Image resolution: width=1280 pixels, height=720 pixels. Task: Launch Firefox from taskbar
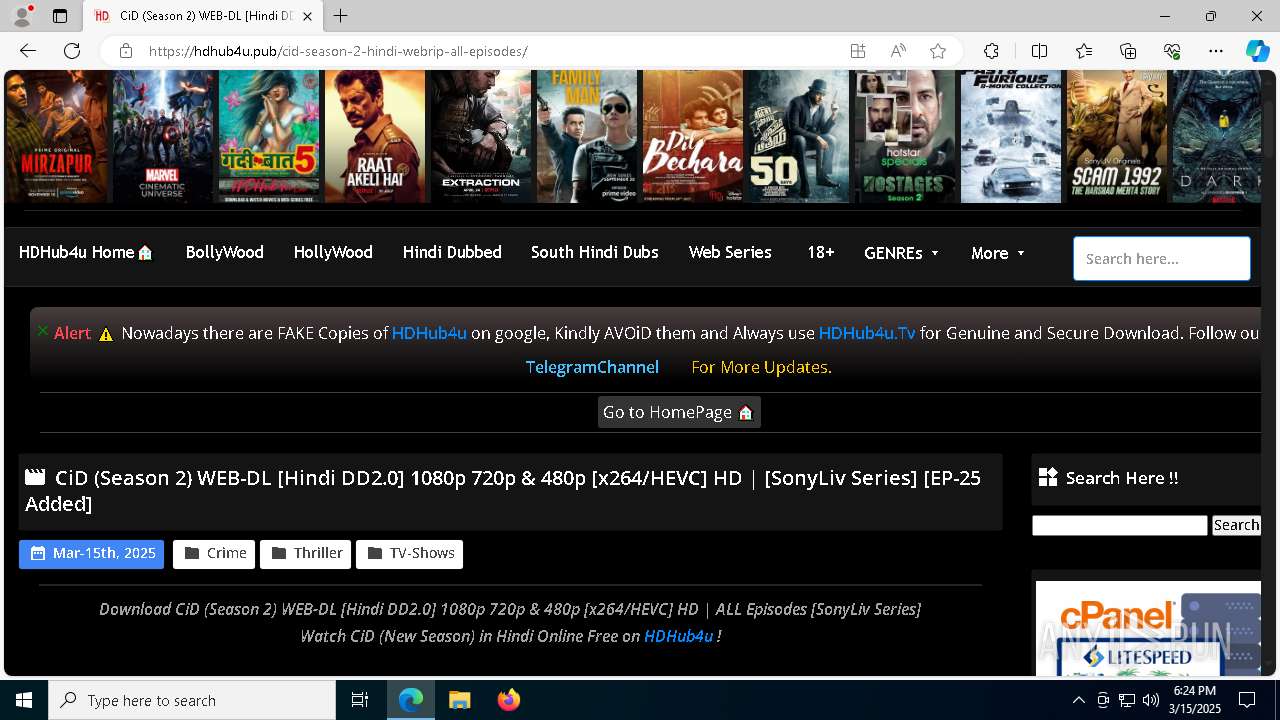coord(509,700)
